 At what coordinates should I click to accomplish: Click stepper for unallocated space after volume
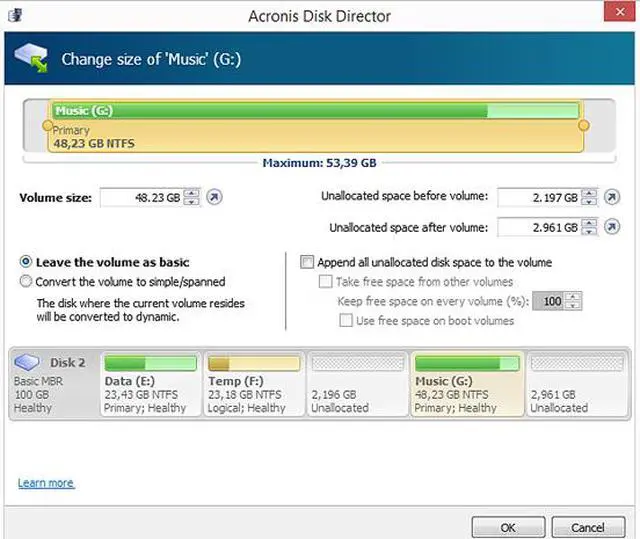coord(589,228)
